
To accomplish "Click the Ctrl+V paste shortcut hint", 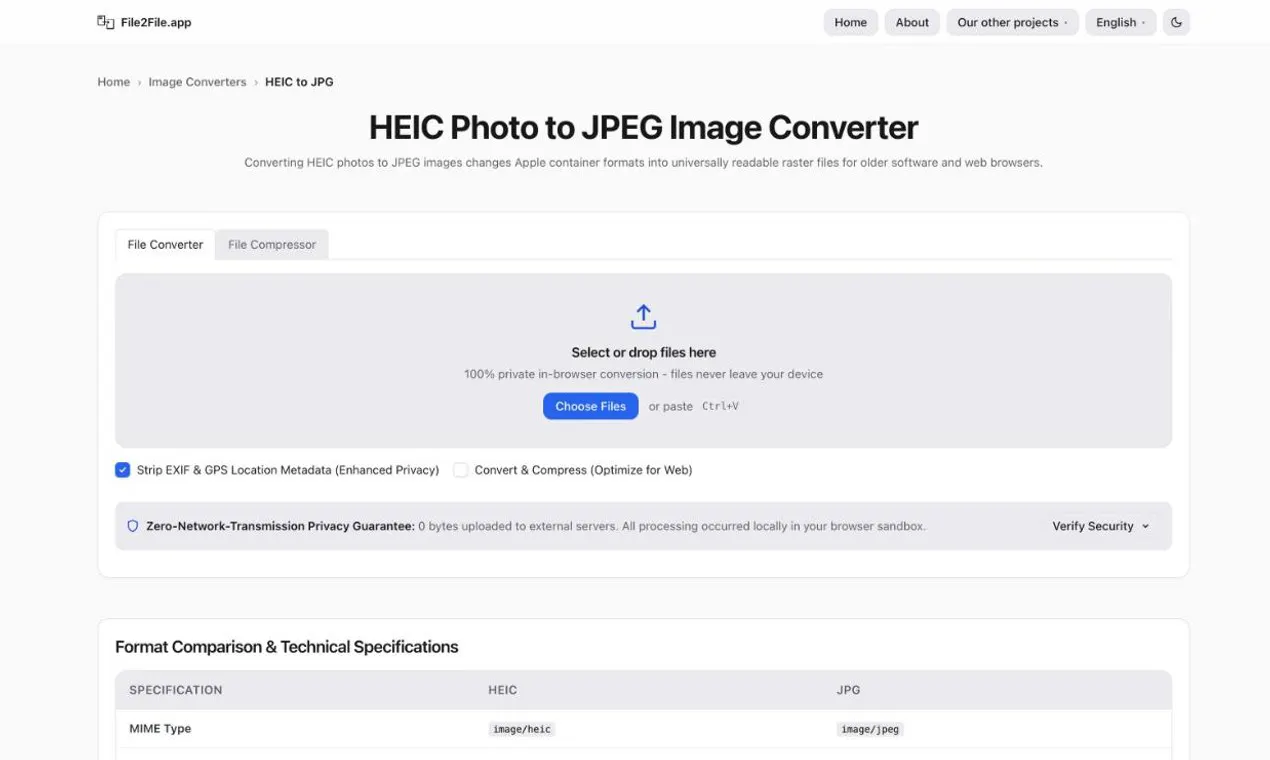I will [x=720, y=406].
